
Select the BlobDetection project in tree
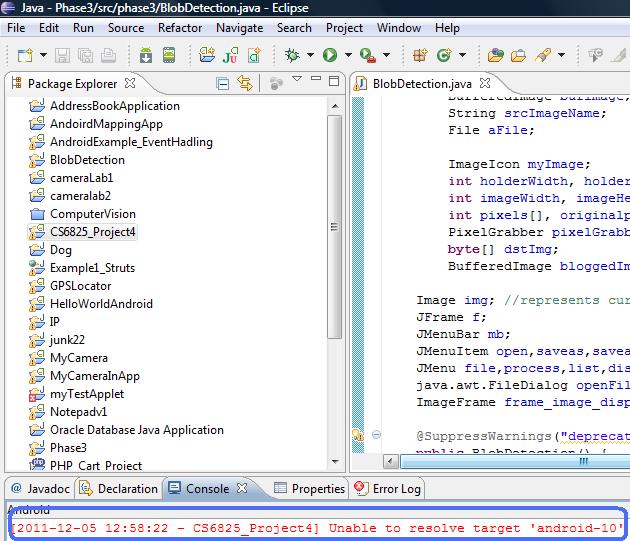tap(87, 160)
